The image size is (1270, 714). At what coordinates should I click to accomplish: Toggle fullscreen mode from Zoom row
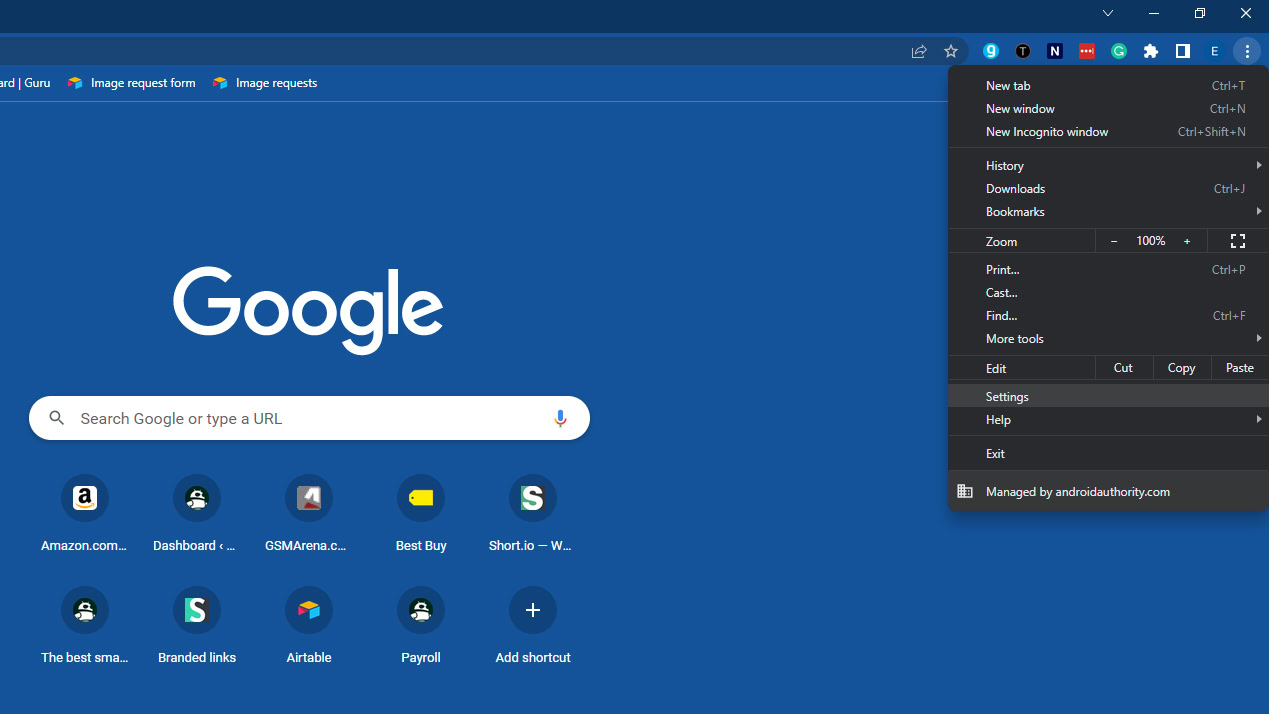click(1237, 241)
